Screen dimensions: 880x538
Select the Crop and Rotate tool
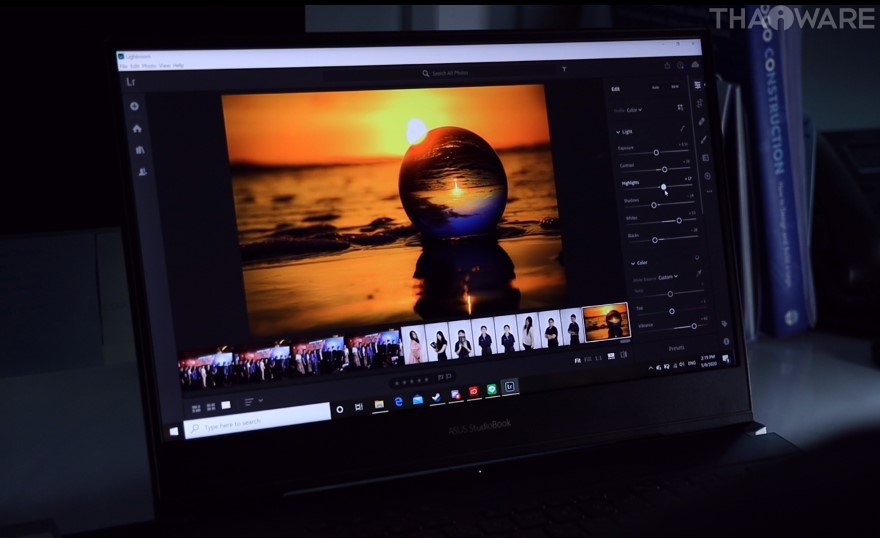[700, 103]
